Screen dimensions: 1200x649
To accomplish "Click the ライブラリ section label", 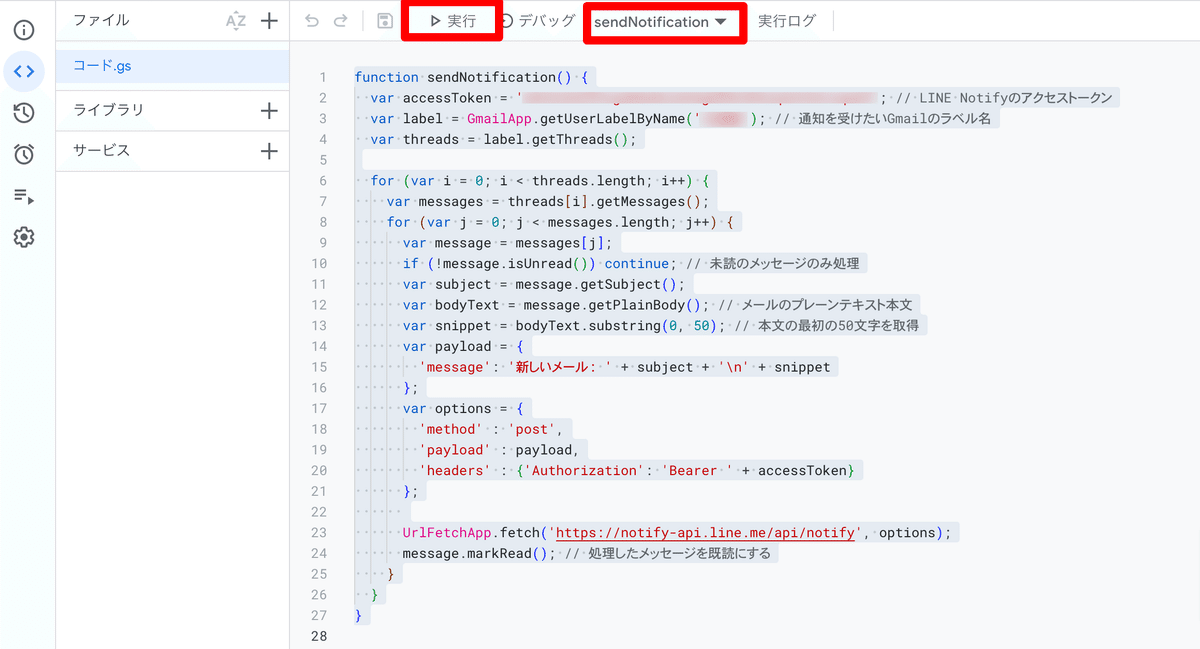I will tap(109, 111).
